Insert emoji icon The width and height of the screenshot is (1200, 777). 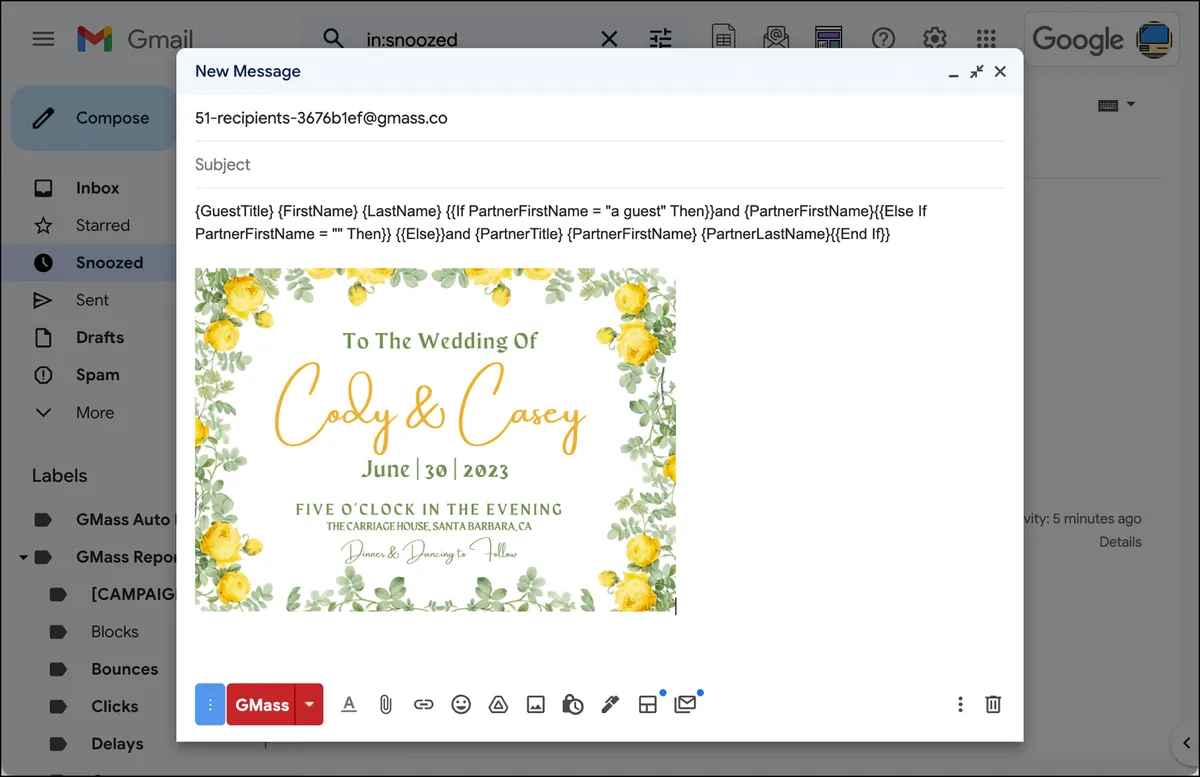coord(461,705)
